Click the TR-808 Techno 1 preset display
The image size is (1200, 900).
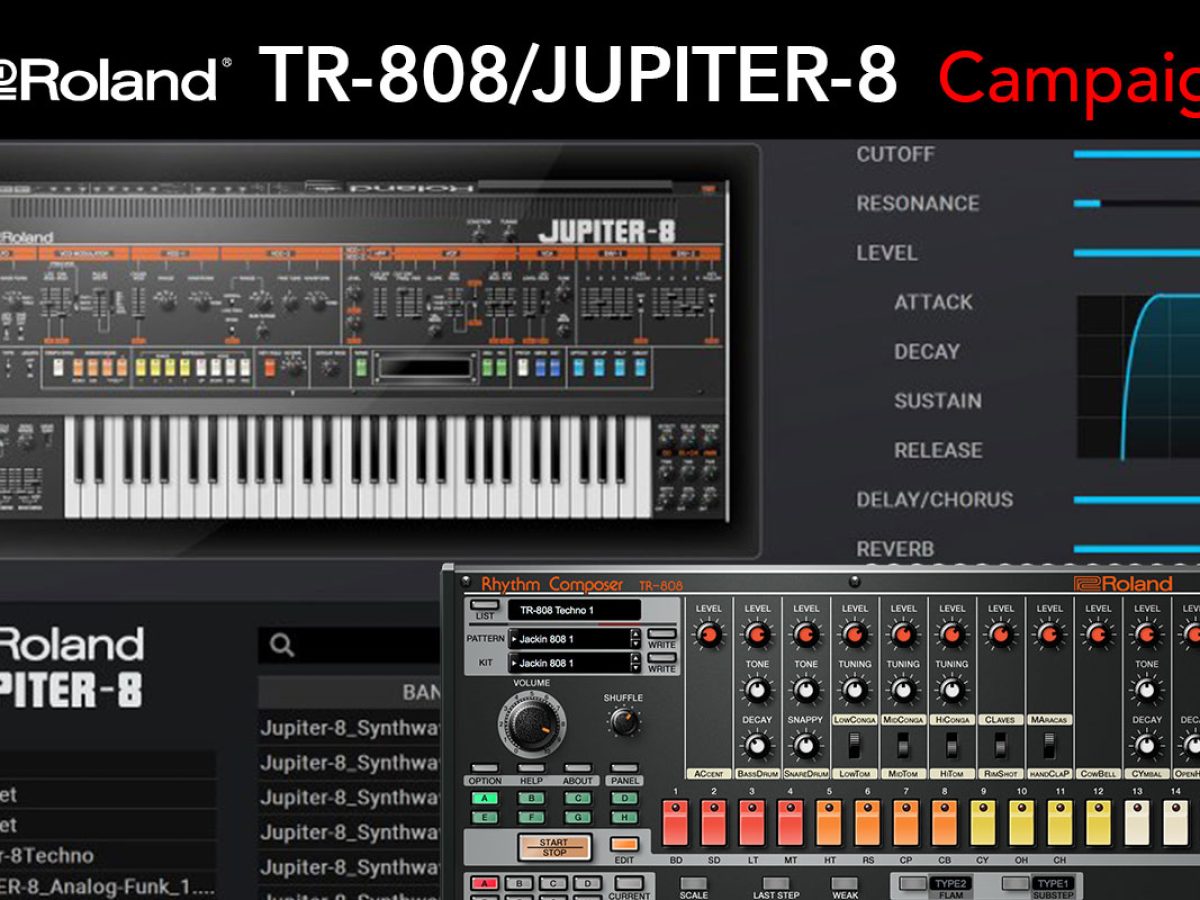574,610
